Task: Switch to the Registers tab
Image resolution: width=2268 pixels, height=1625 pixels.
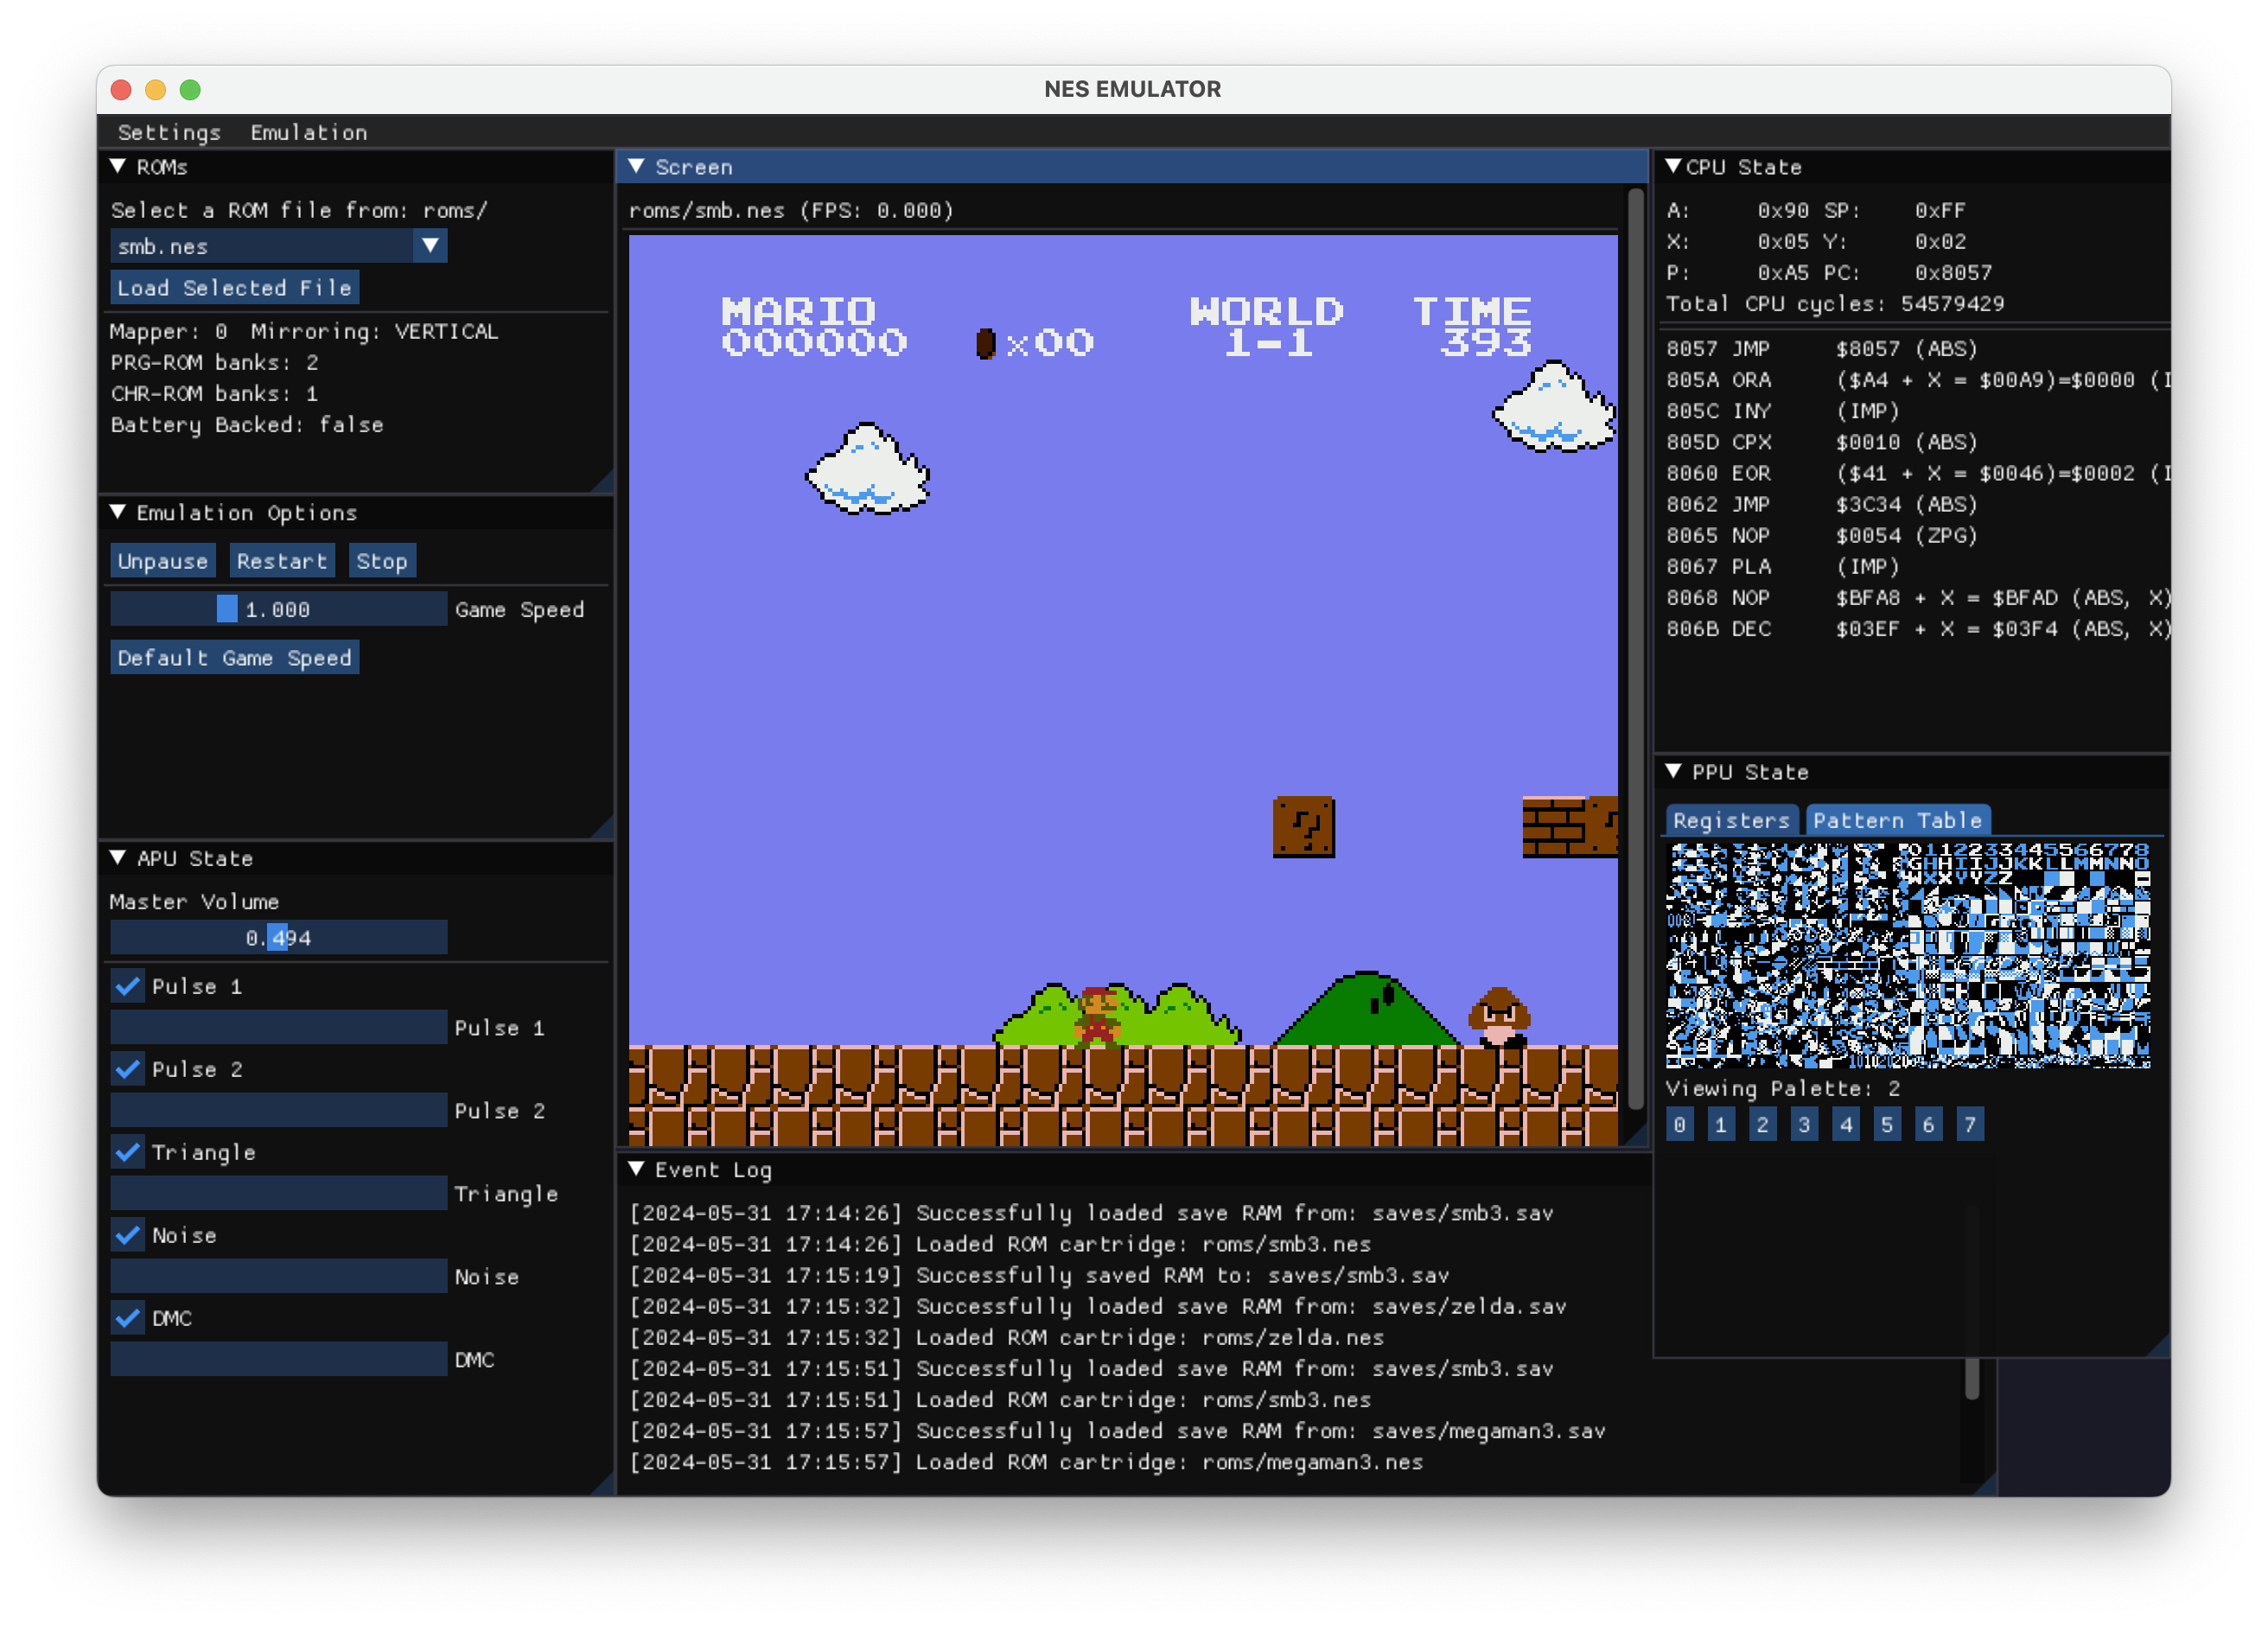Action: [1731, 820]
